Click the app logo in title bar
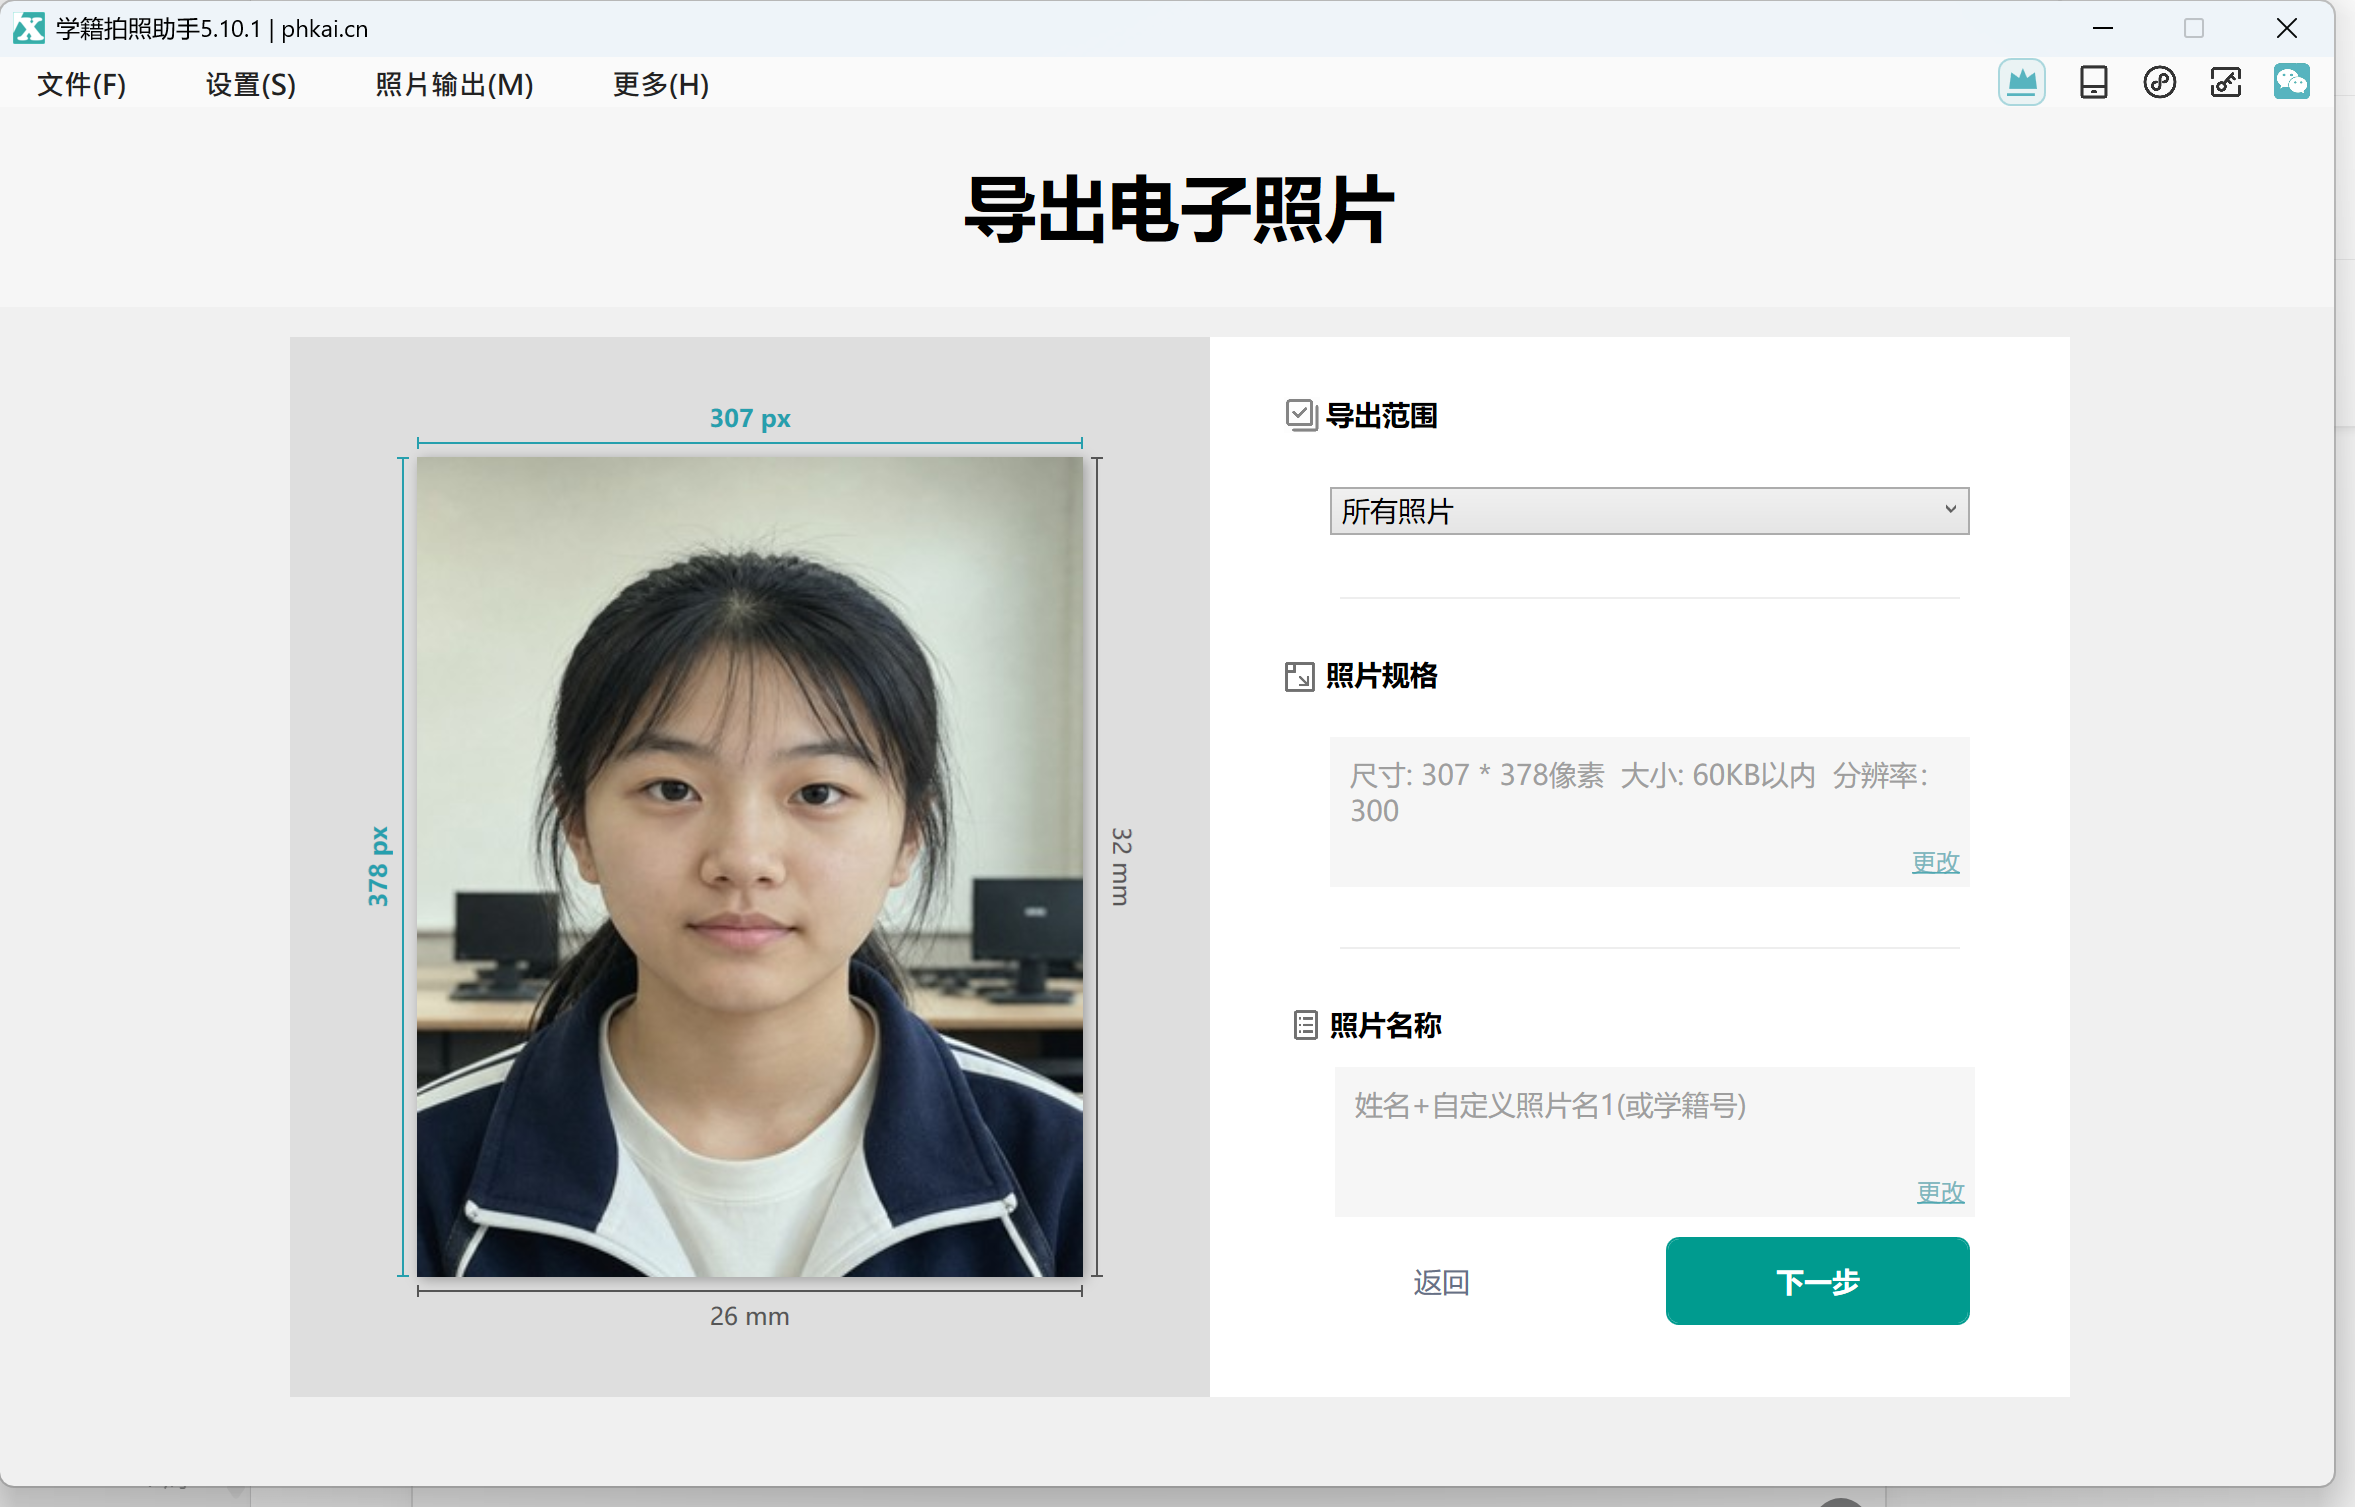The width and height of the screenshot is (2355, 1507). point(29,28)
